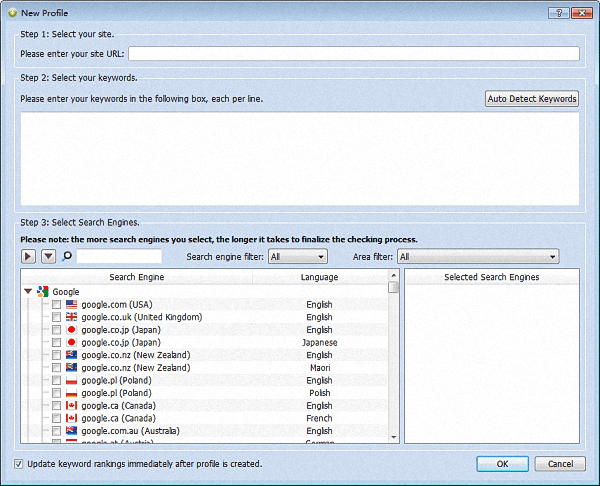This screenshot has width=600, height=486.
Task: Collapse the Google tree node
Action: 28,291
